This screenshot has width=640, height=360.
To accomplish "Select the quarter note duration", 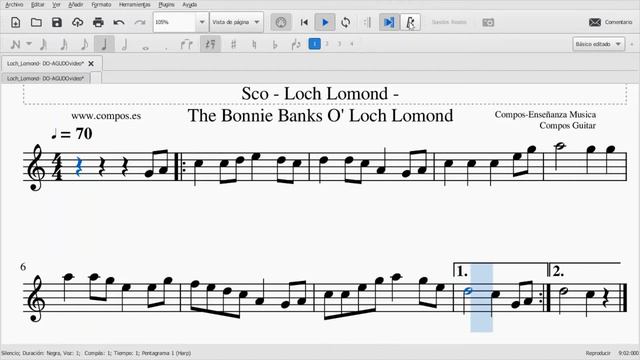I will pos(104,44).
